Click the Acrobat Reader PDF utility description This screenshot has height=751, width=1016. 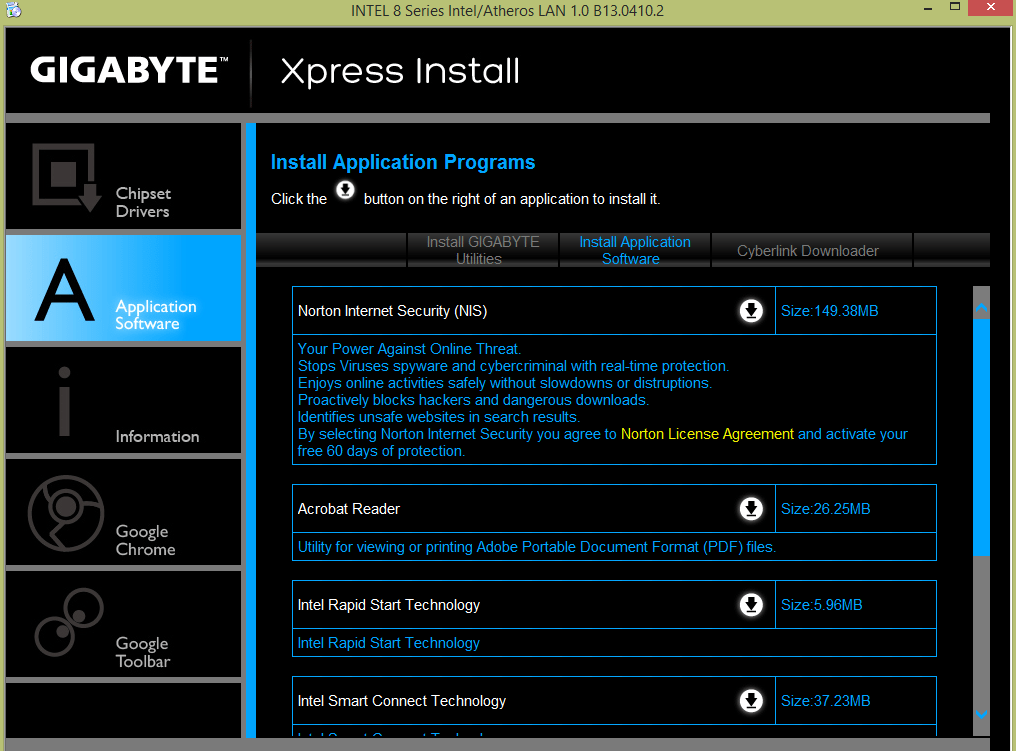[537, 547]
